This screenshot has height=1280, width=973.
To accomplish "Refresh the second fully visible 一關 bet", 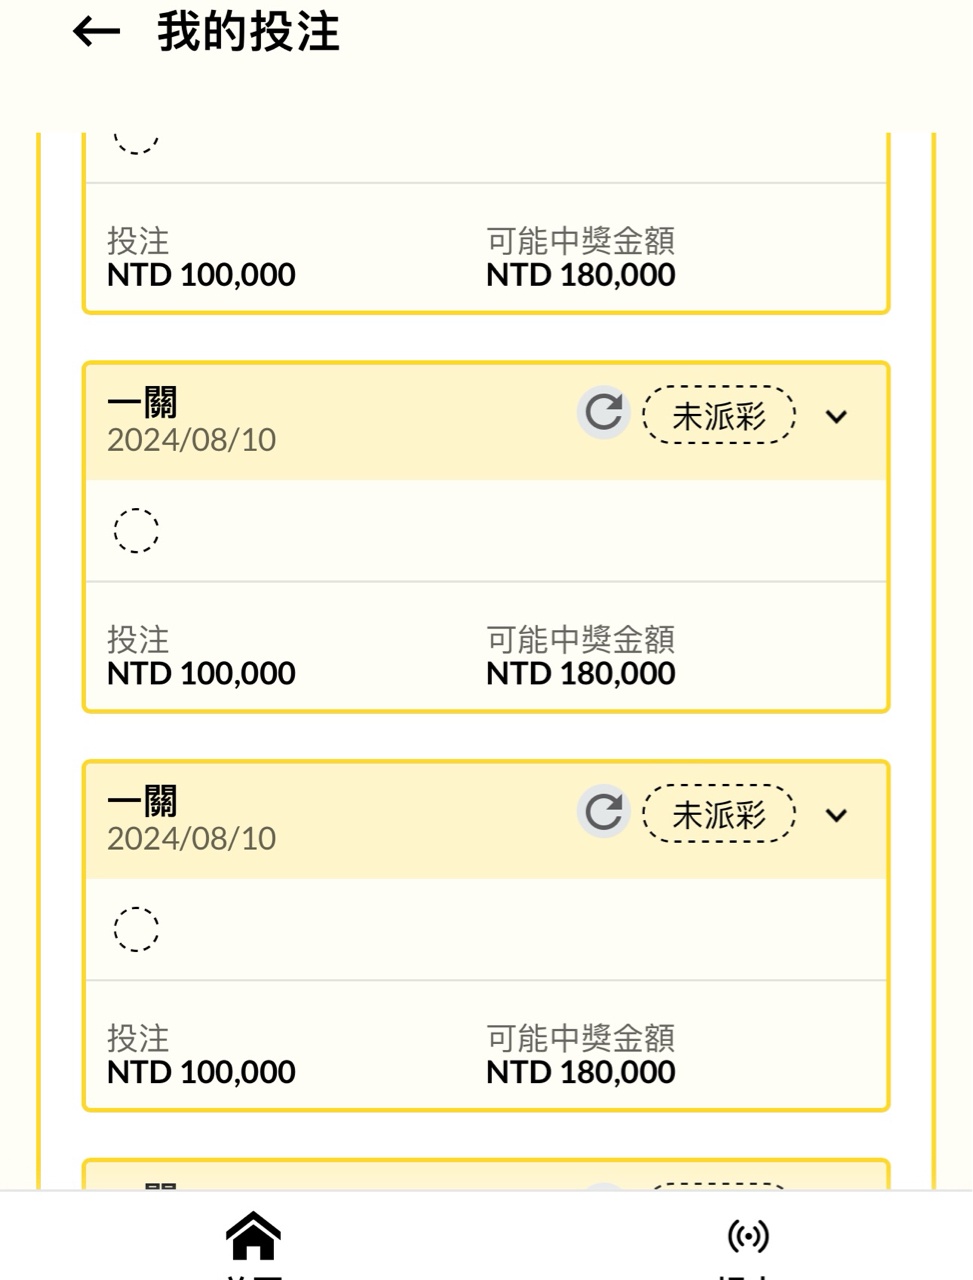I will click(603, 811).
